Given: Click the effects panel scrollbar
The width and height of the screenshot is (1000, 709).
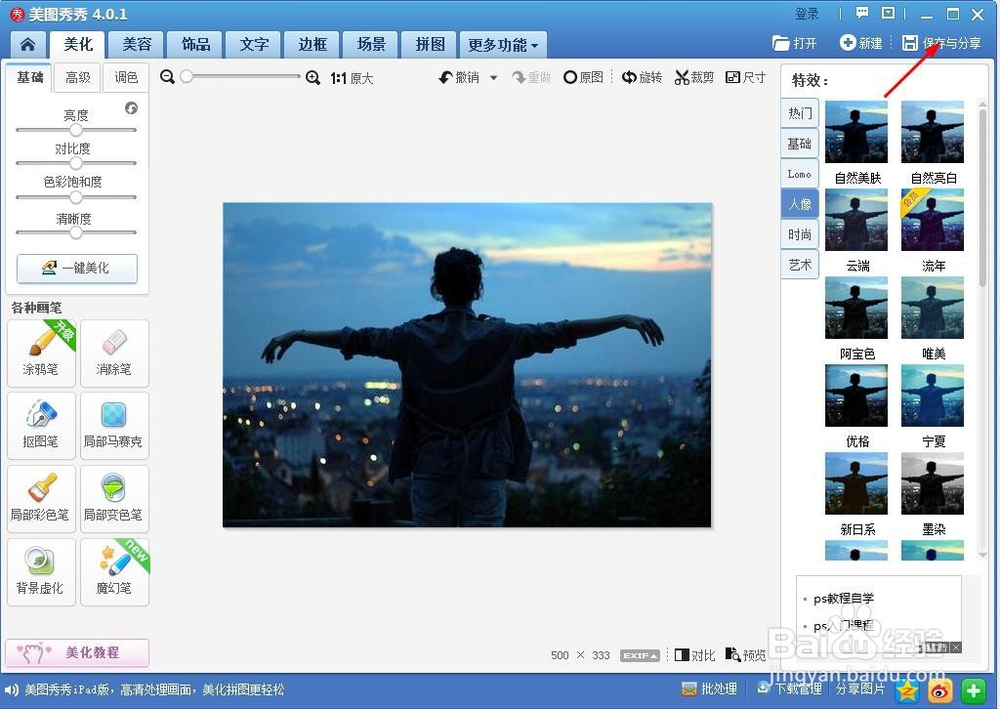Looking at the screenshot, I should coord(982,198).
